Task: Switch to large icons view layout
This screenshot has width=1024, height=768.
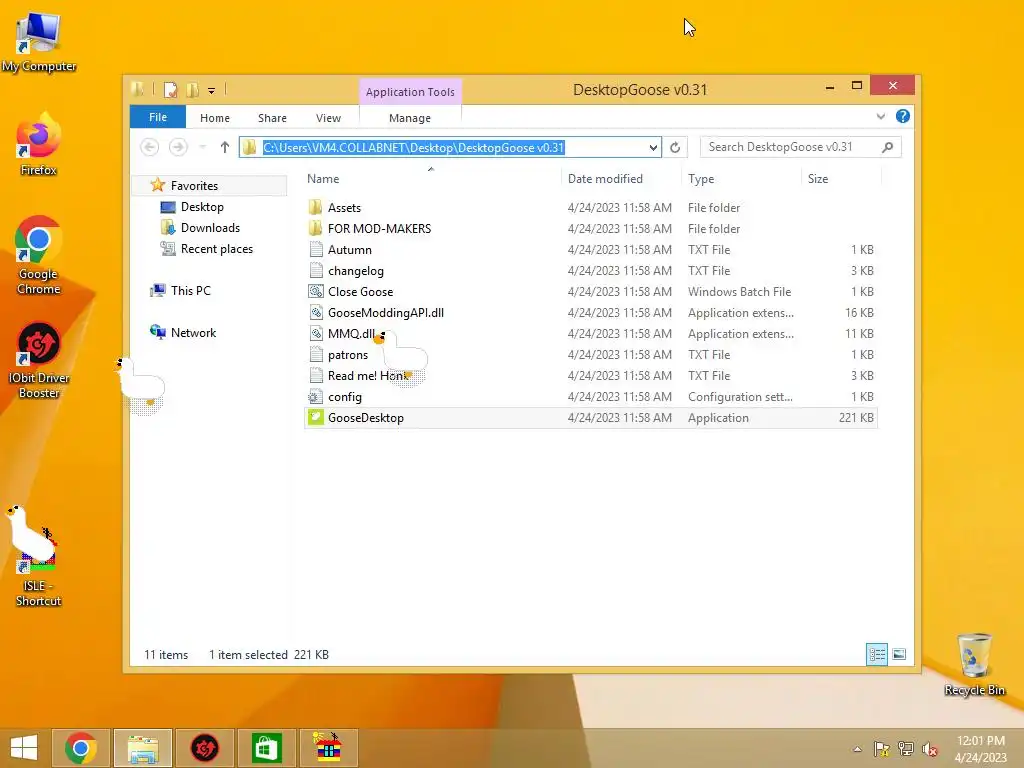Action: pyautogui.click(x=899, y=654)
